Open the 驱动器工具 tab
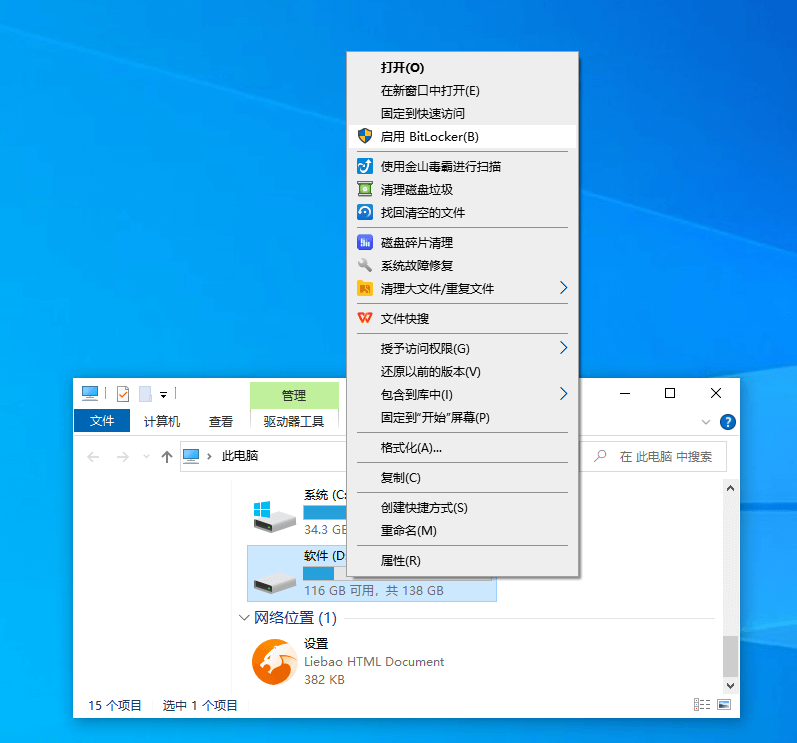The image size is (797, 743). [294, 421]
